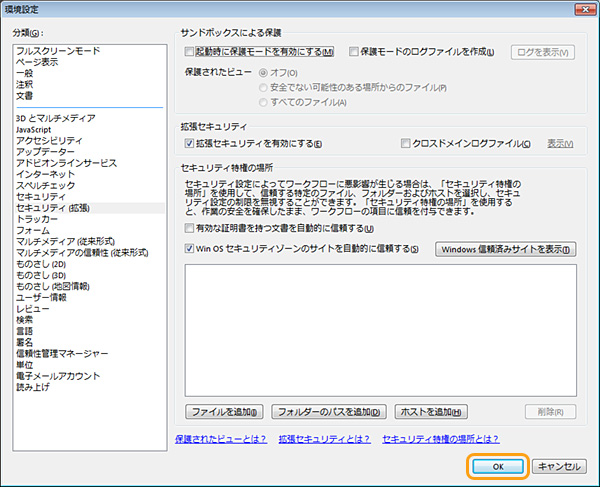Screen dimensions: 600x497
Task: Toggle 保護モードのログファイルを作成 checkbox
Action: click(x=354, y=51)
